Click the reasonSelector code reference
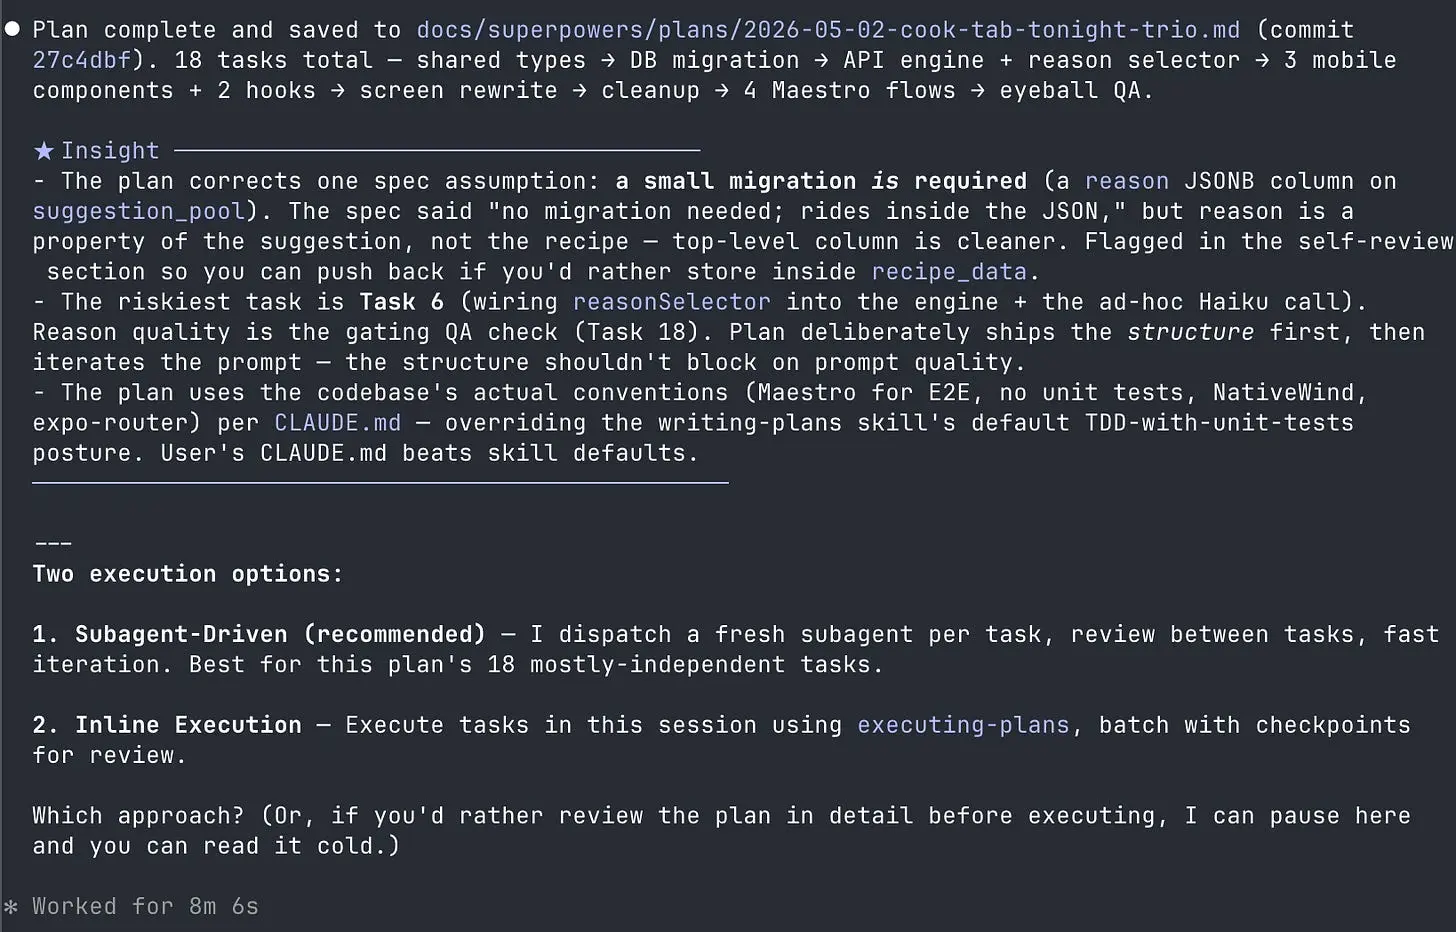 pos(671,302)
